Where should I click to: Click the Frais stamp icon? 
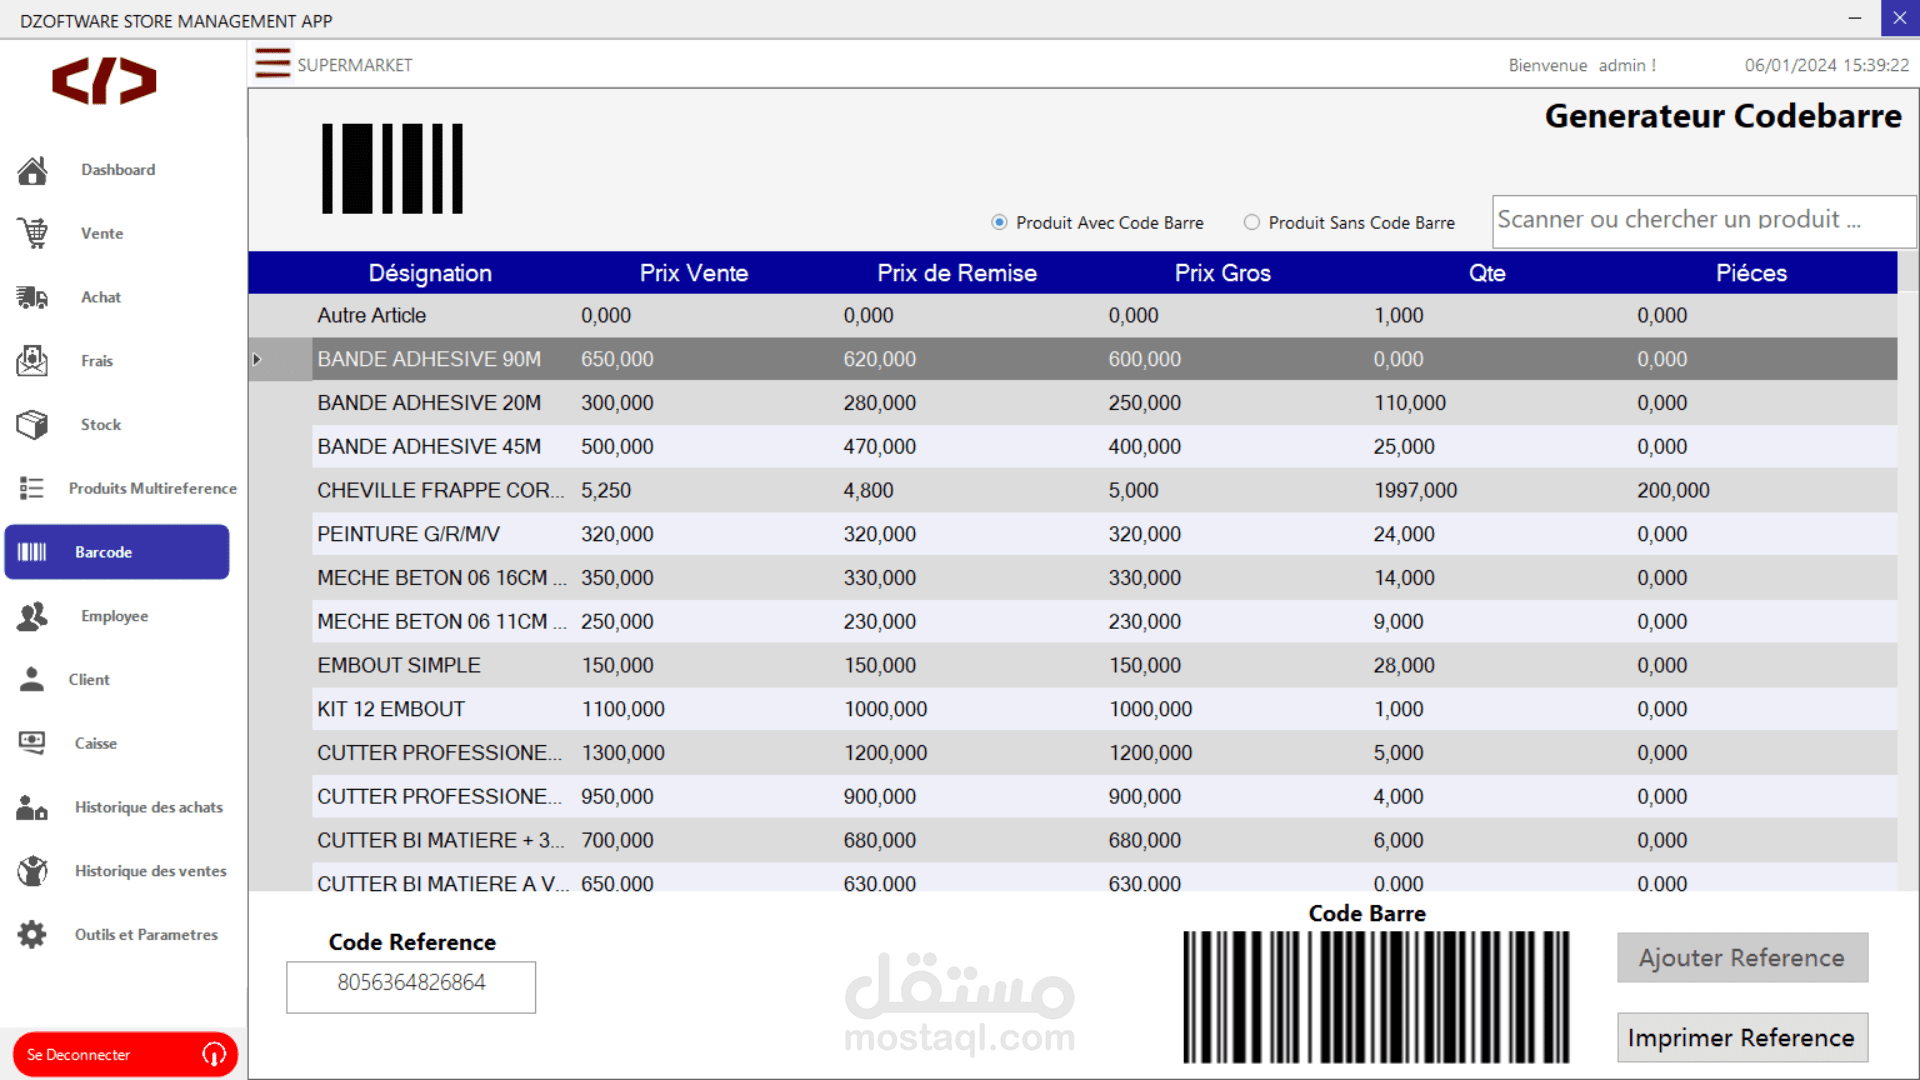(x=32, y=361)
